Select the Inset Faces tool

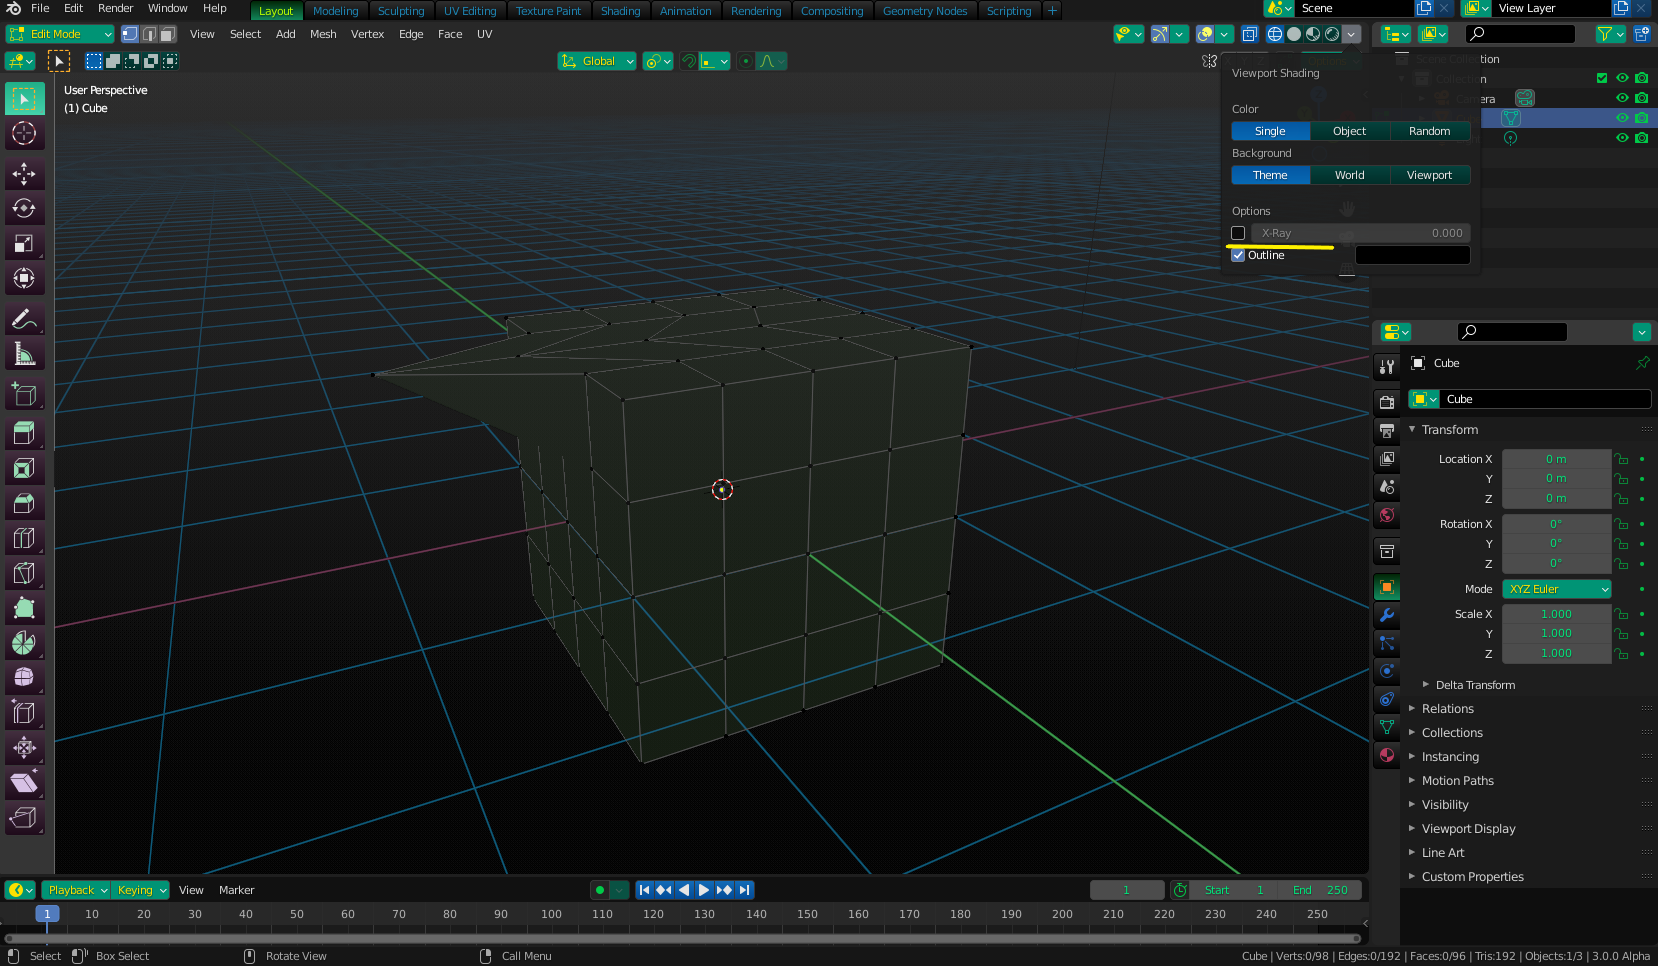(x=24, y=468)
